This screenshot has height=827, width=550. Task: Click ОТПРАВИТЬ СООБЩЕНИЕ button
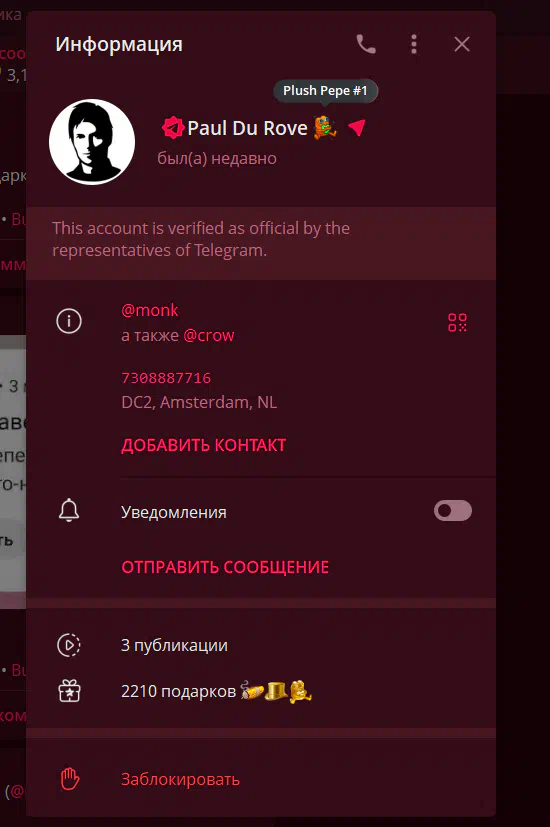[225, 567]
